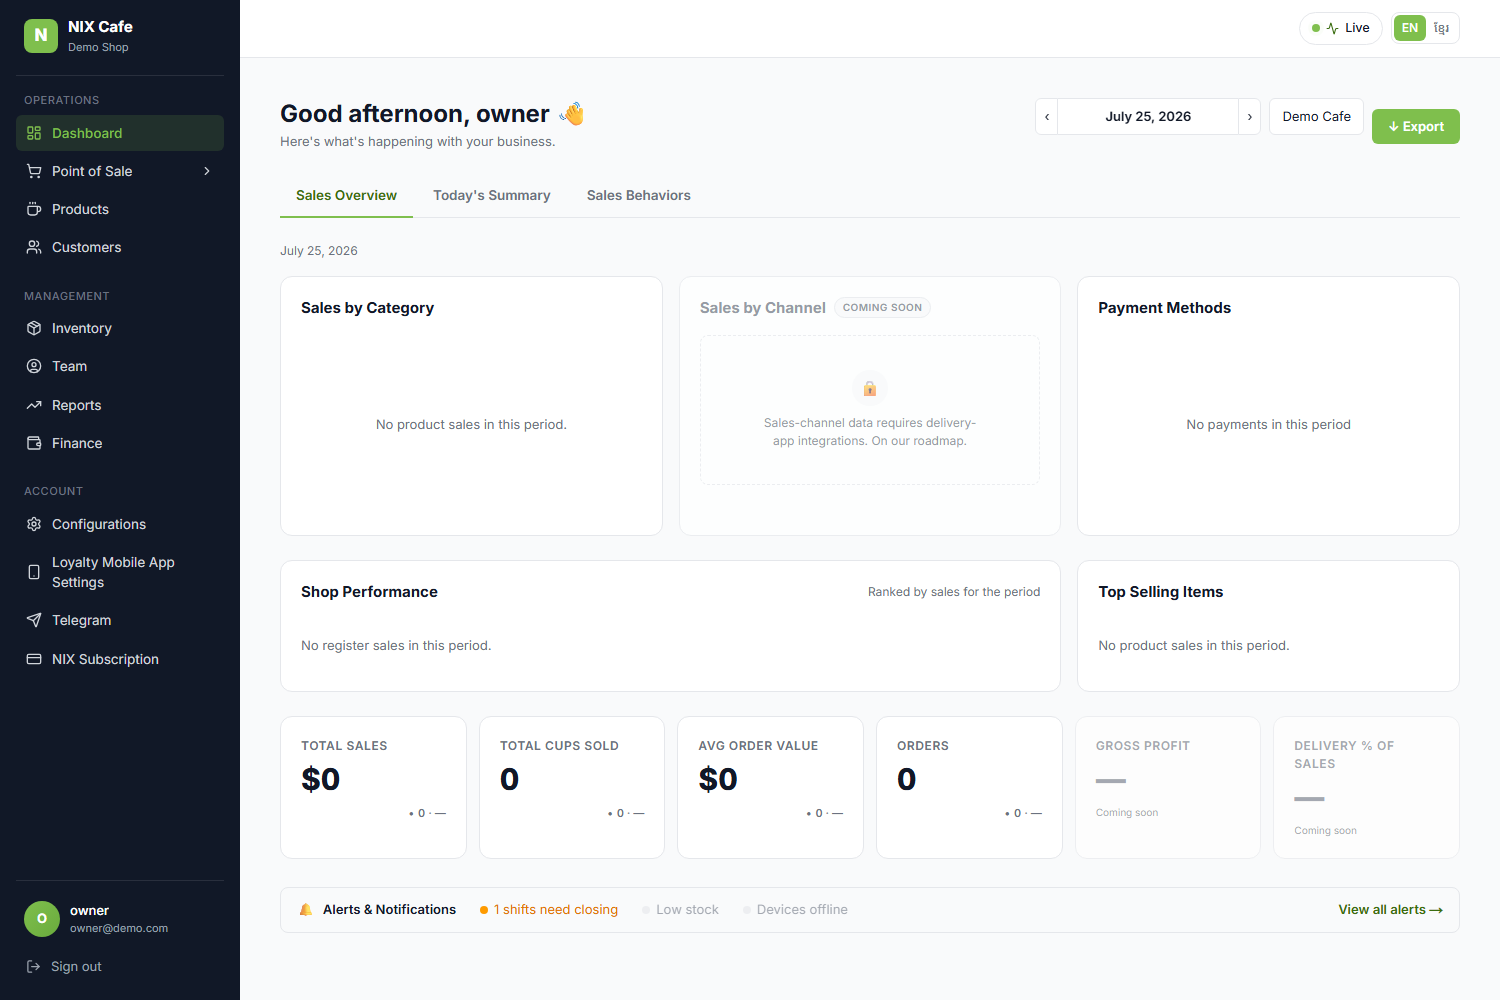1500x1000 pixels.
Task: Click the owner avatar circle
Action: pyautogui.click(x=42, y=918)
